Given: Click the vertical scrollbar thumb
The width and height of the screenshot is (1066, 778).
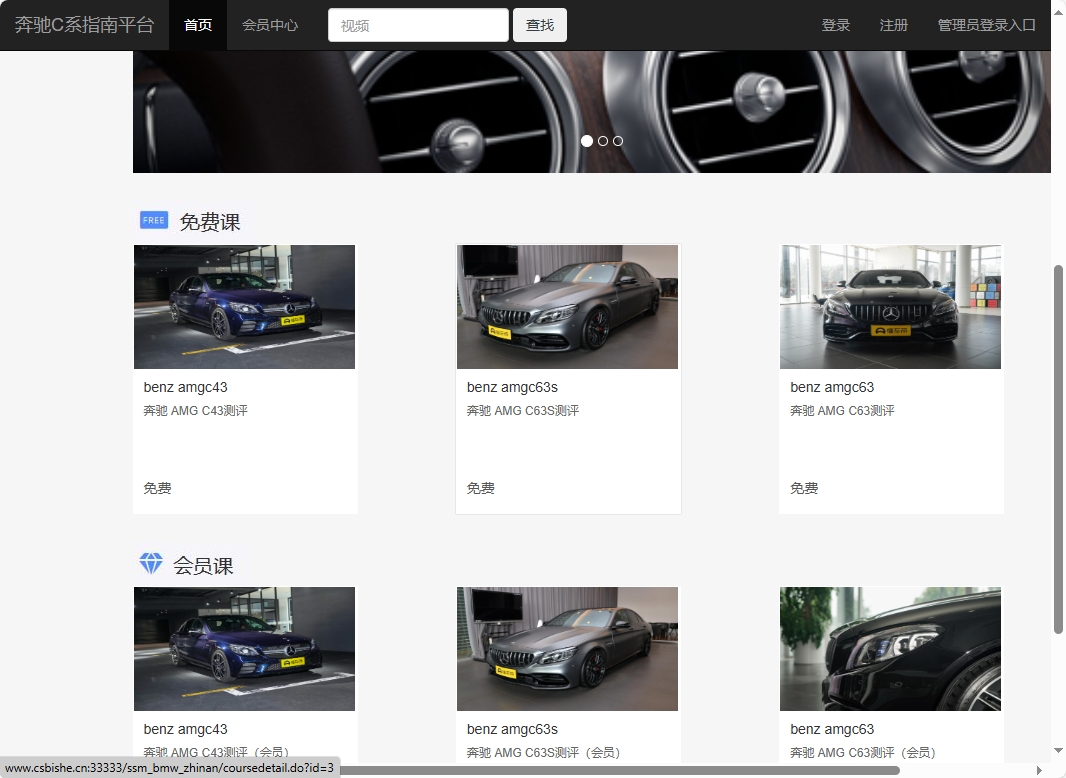Looking at the screenshot, I should (x=1058, y=450).
